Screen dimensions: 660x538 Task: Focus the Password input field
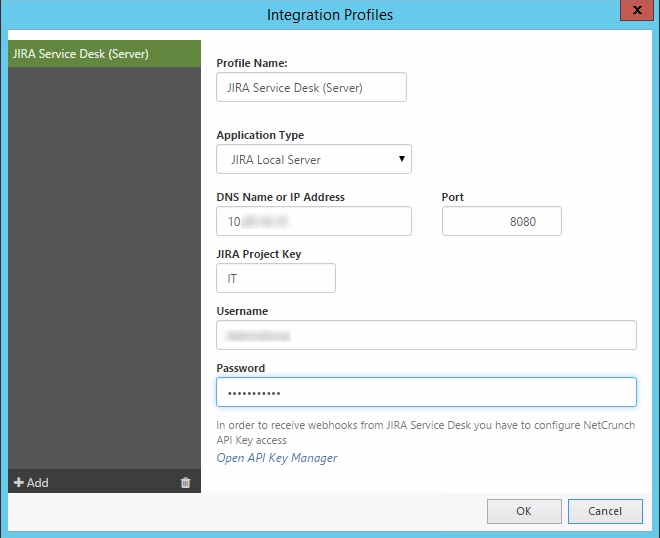click(426, 392)
